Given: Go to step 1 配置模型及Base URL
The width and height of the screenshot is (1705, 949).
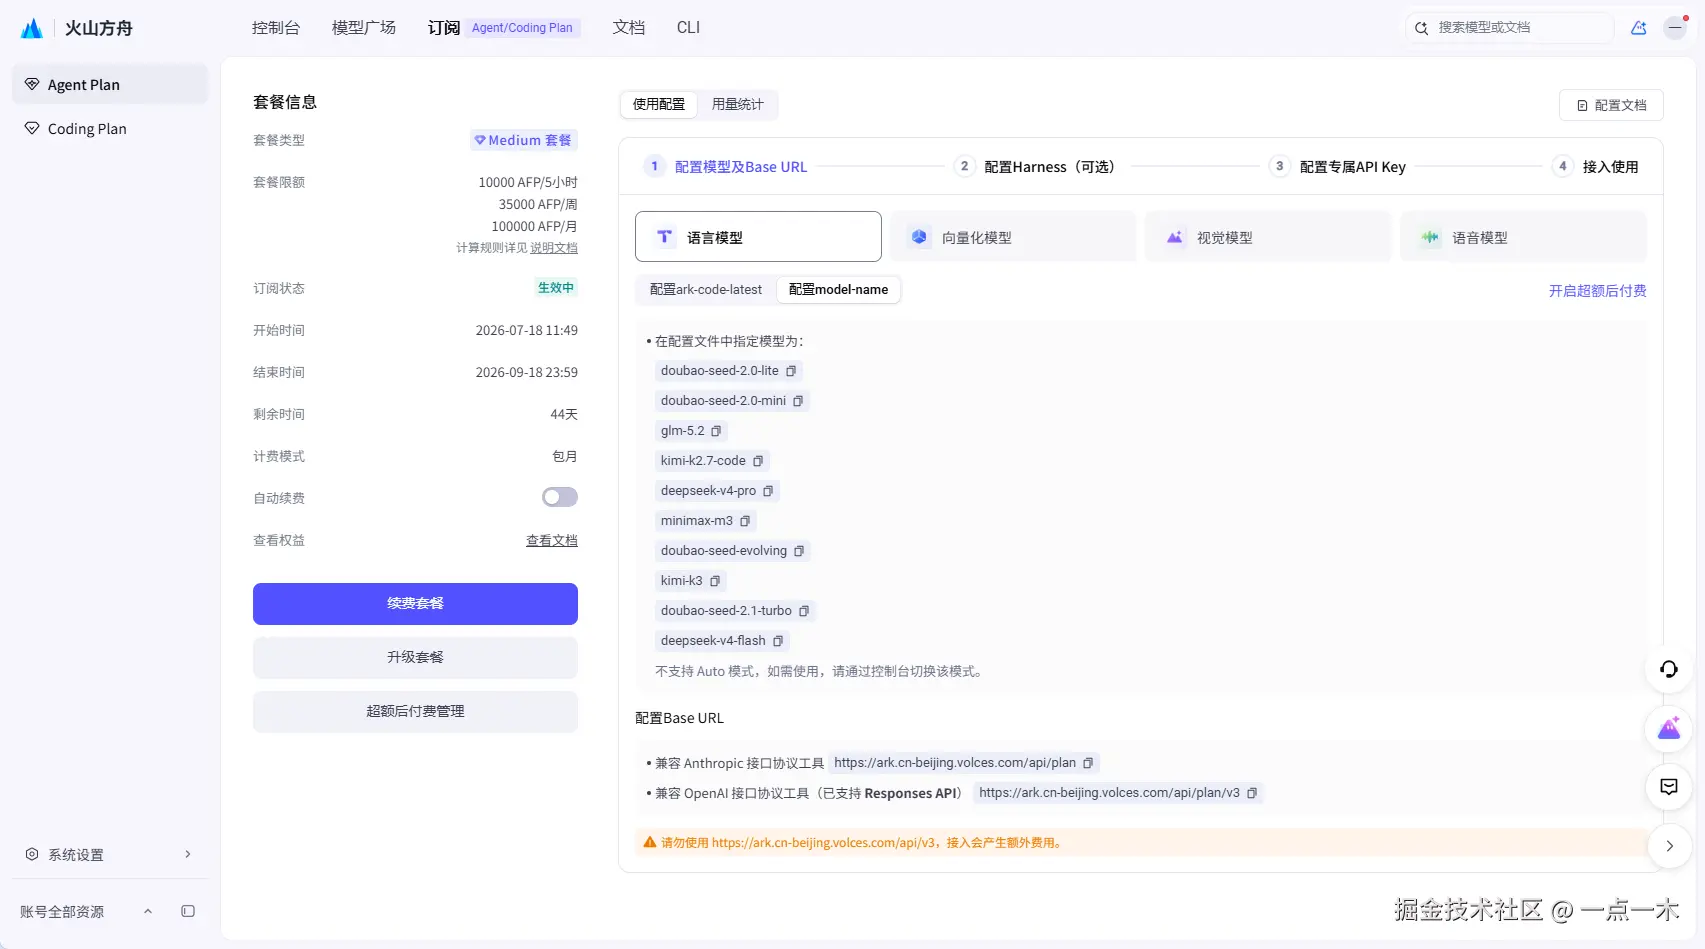Looking at the screenshot, I should 726,167.
